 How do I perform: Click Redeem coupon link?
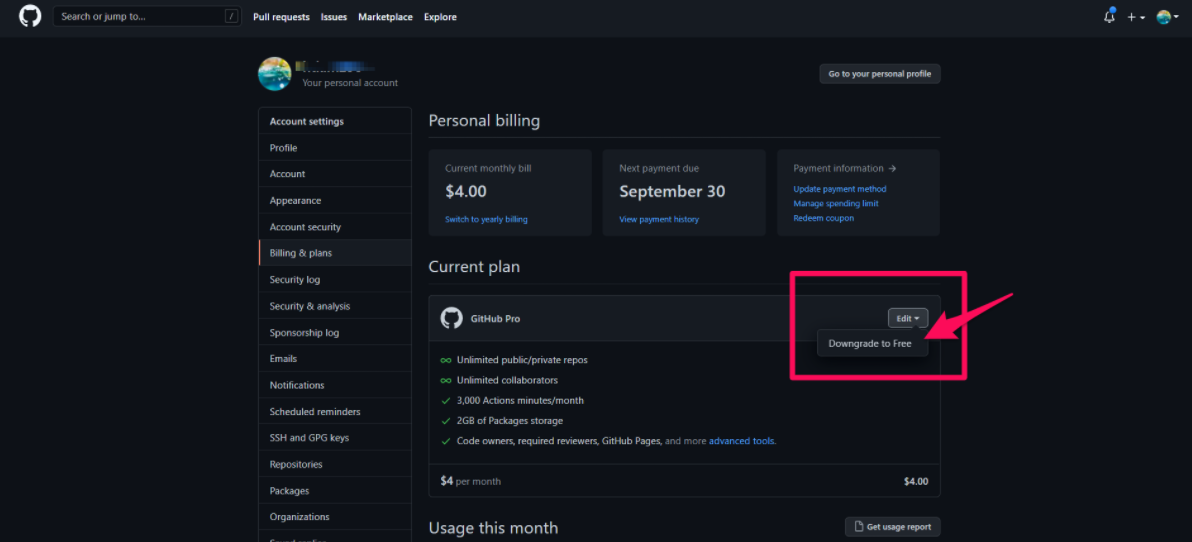[823, 218]
